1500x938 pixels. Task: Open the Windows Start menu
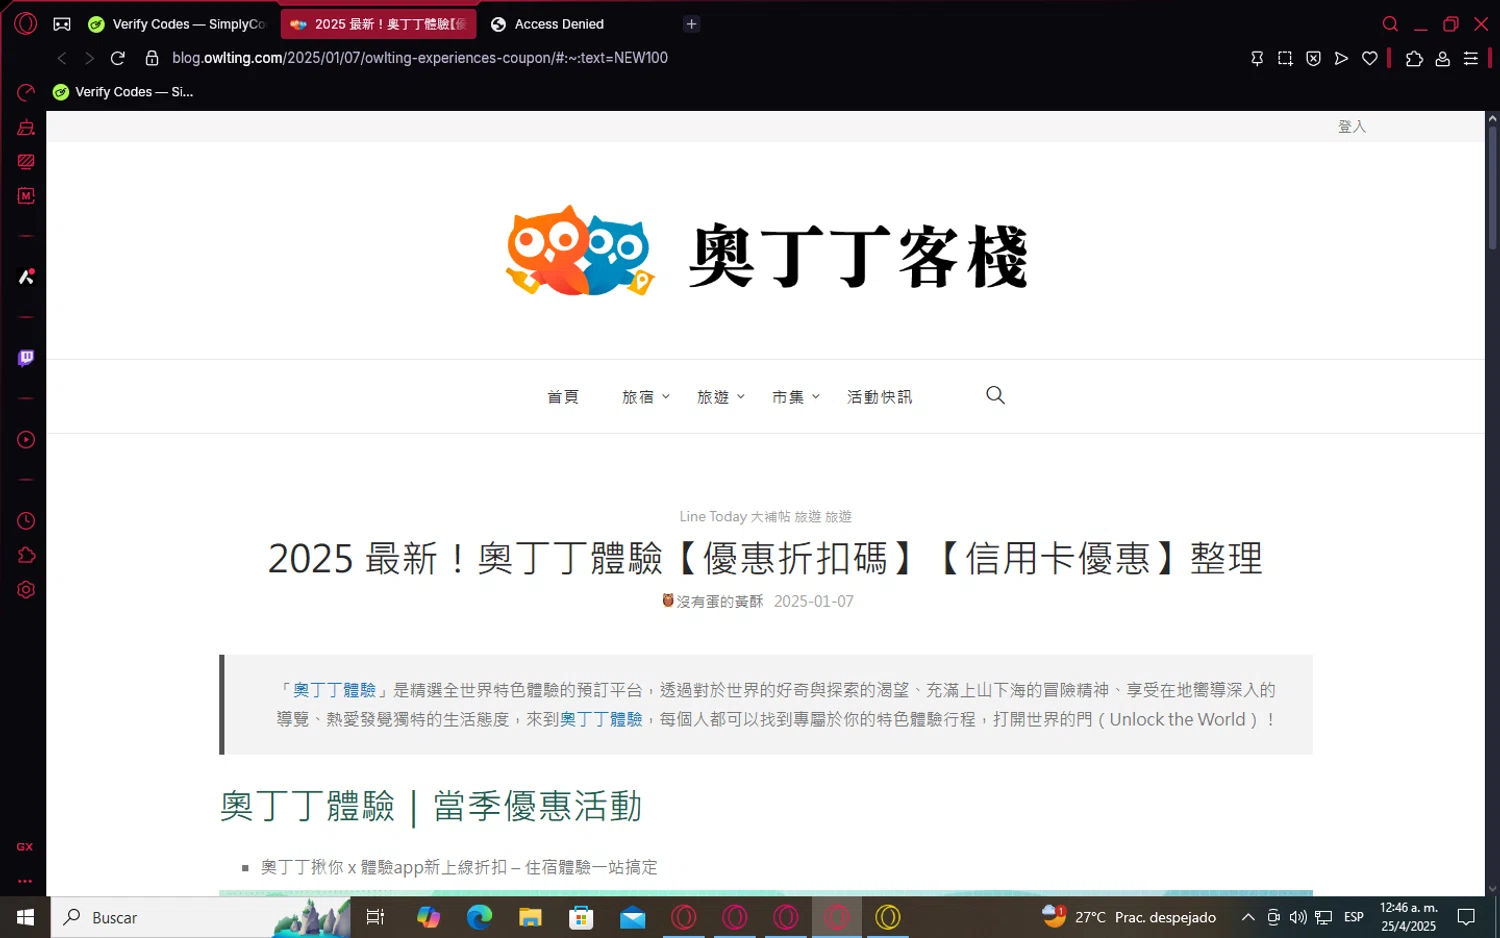[25, 917]
